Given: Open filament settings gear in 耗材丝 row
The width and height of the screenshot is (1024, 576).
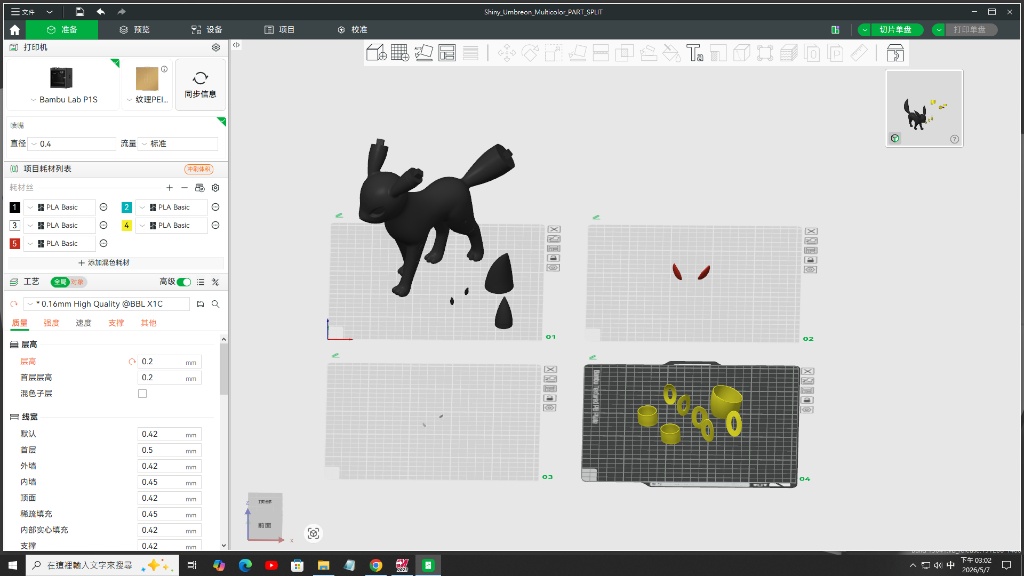Looking at the screenshot, I should (216, 188).
